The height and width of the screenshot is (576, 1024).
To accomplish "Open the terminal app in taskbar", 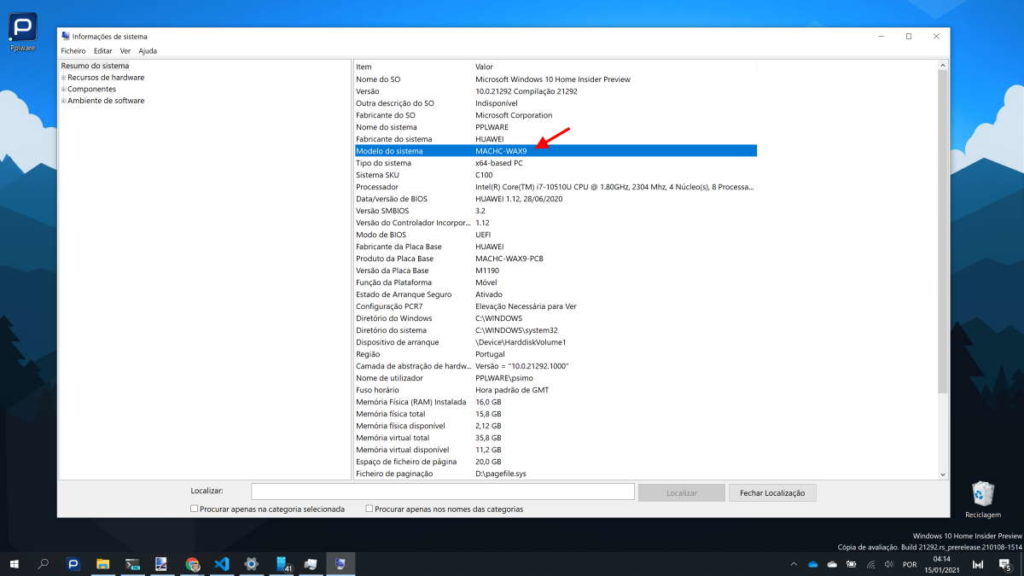I will (x=133, y=564).
